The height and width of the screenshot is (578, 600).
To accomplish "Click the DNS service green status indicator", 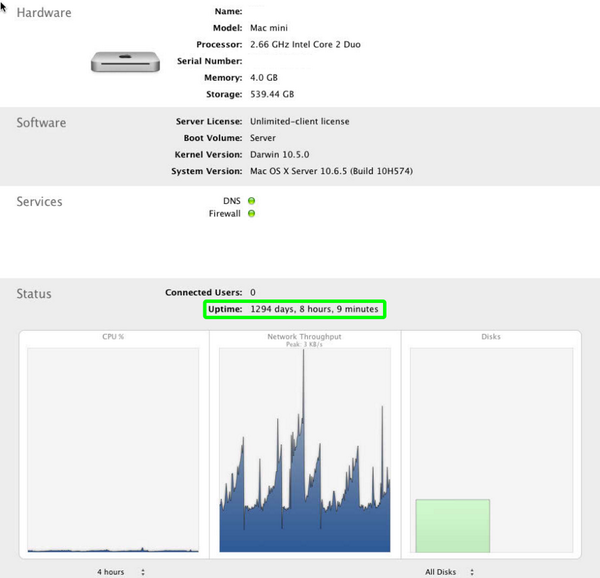I will click(251, 201).
